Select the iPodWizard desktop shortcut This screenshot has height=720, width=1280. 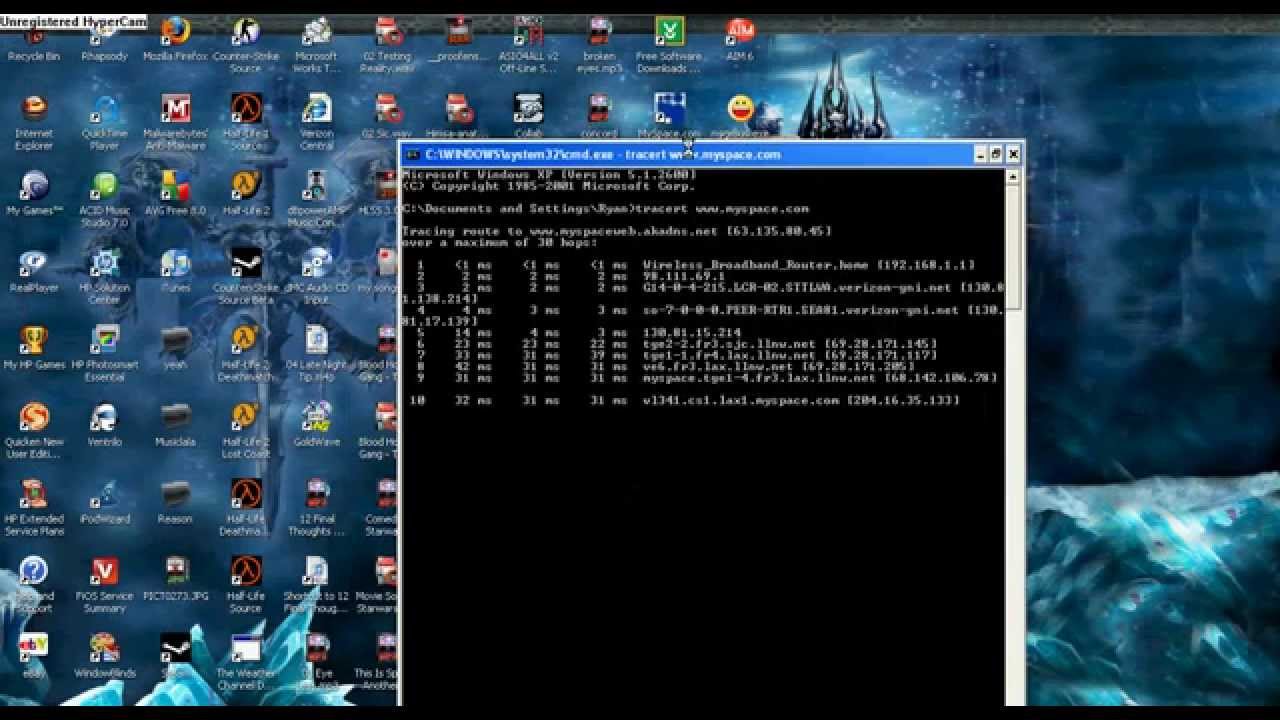click(104, 502)
